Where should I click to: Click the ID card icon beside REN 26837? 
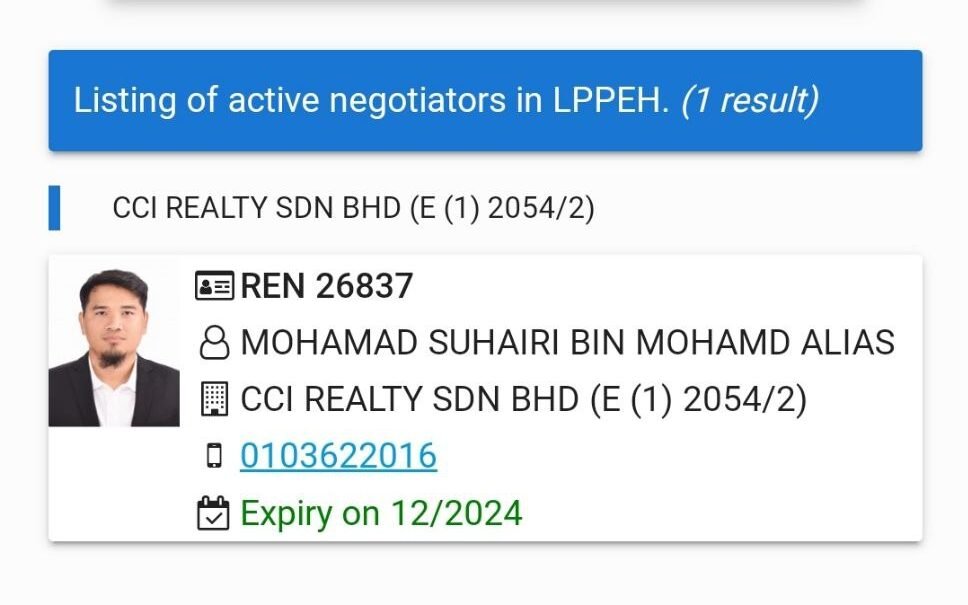point(214,286)
